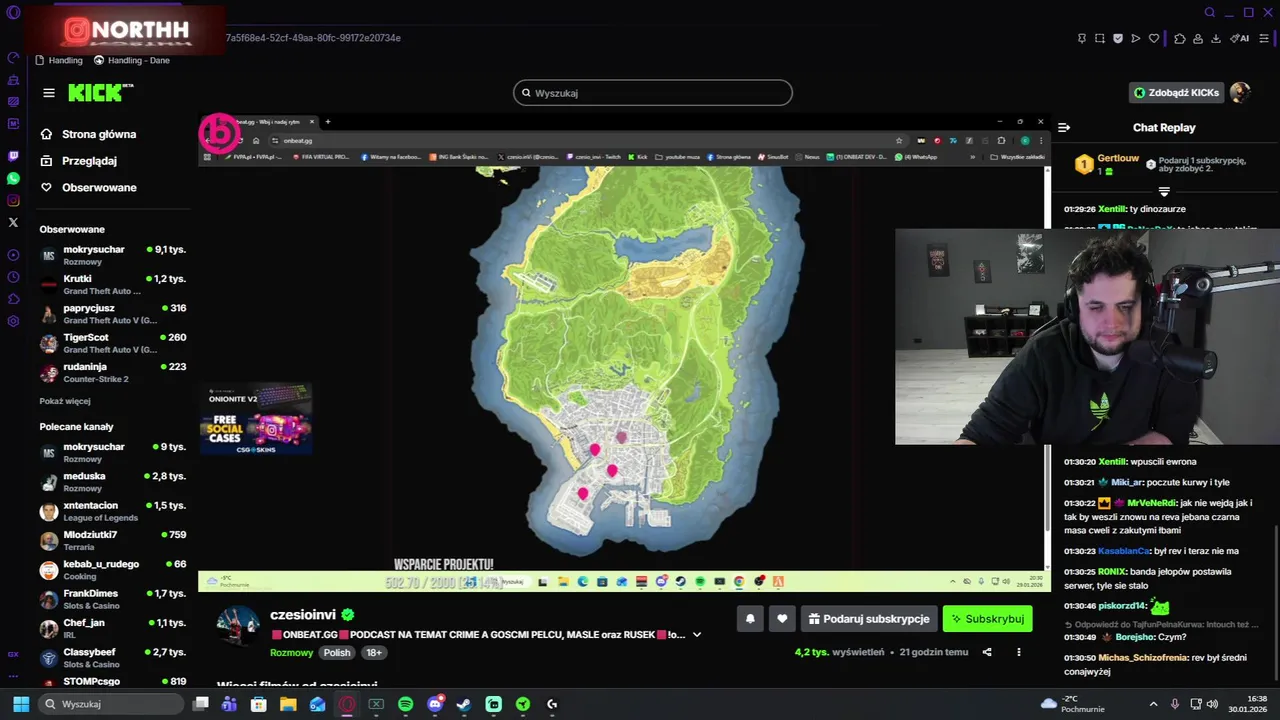Image resolution: width=1280 pixels, height=720 pixels.
Task: Open Opera player icon in sidebar
Action: 13,255
